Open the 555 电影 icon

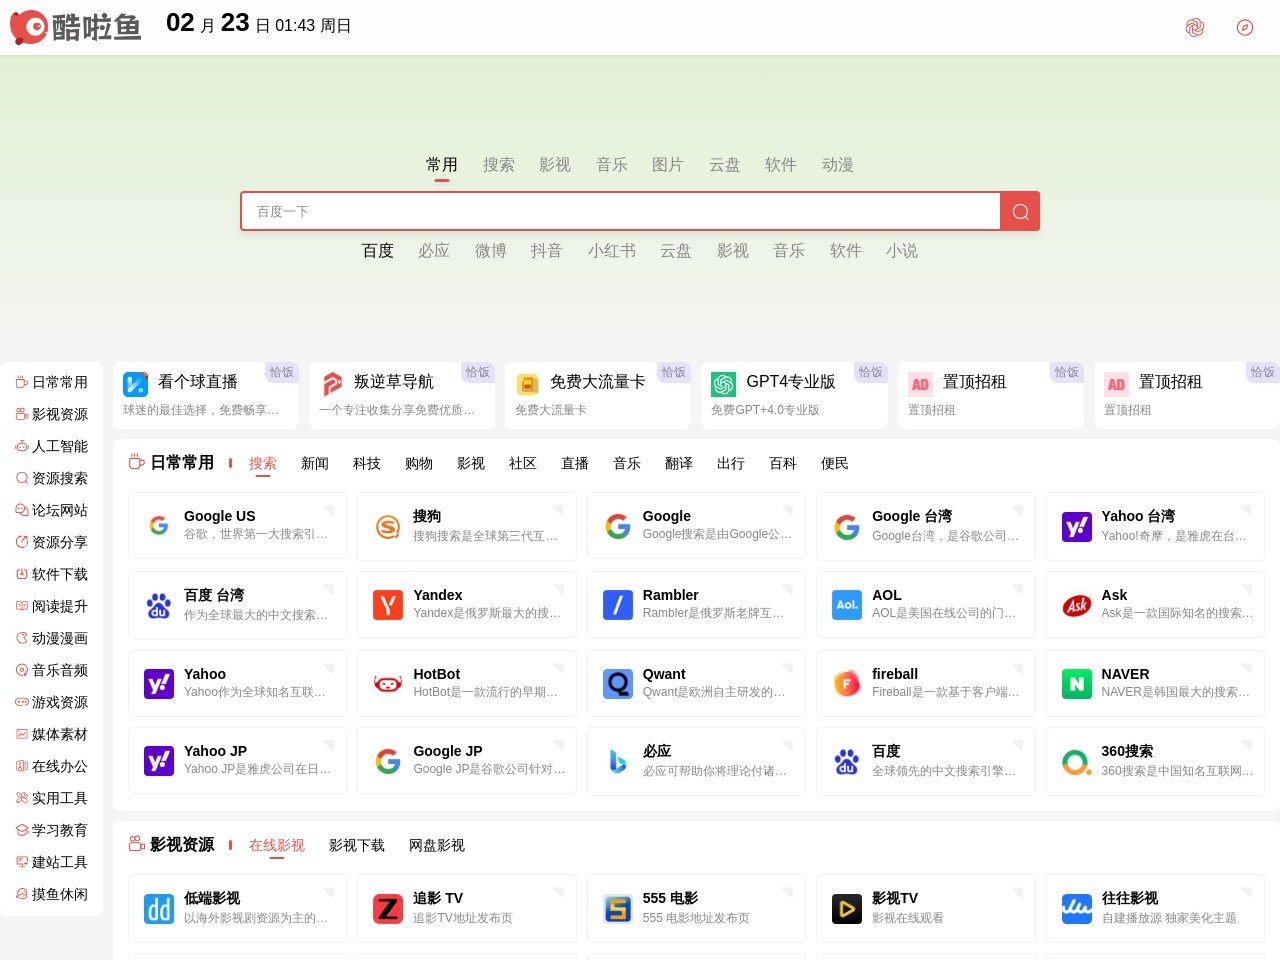(618, 908)
